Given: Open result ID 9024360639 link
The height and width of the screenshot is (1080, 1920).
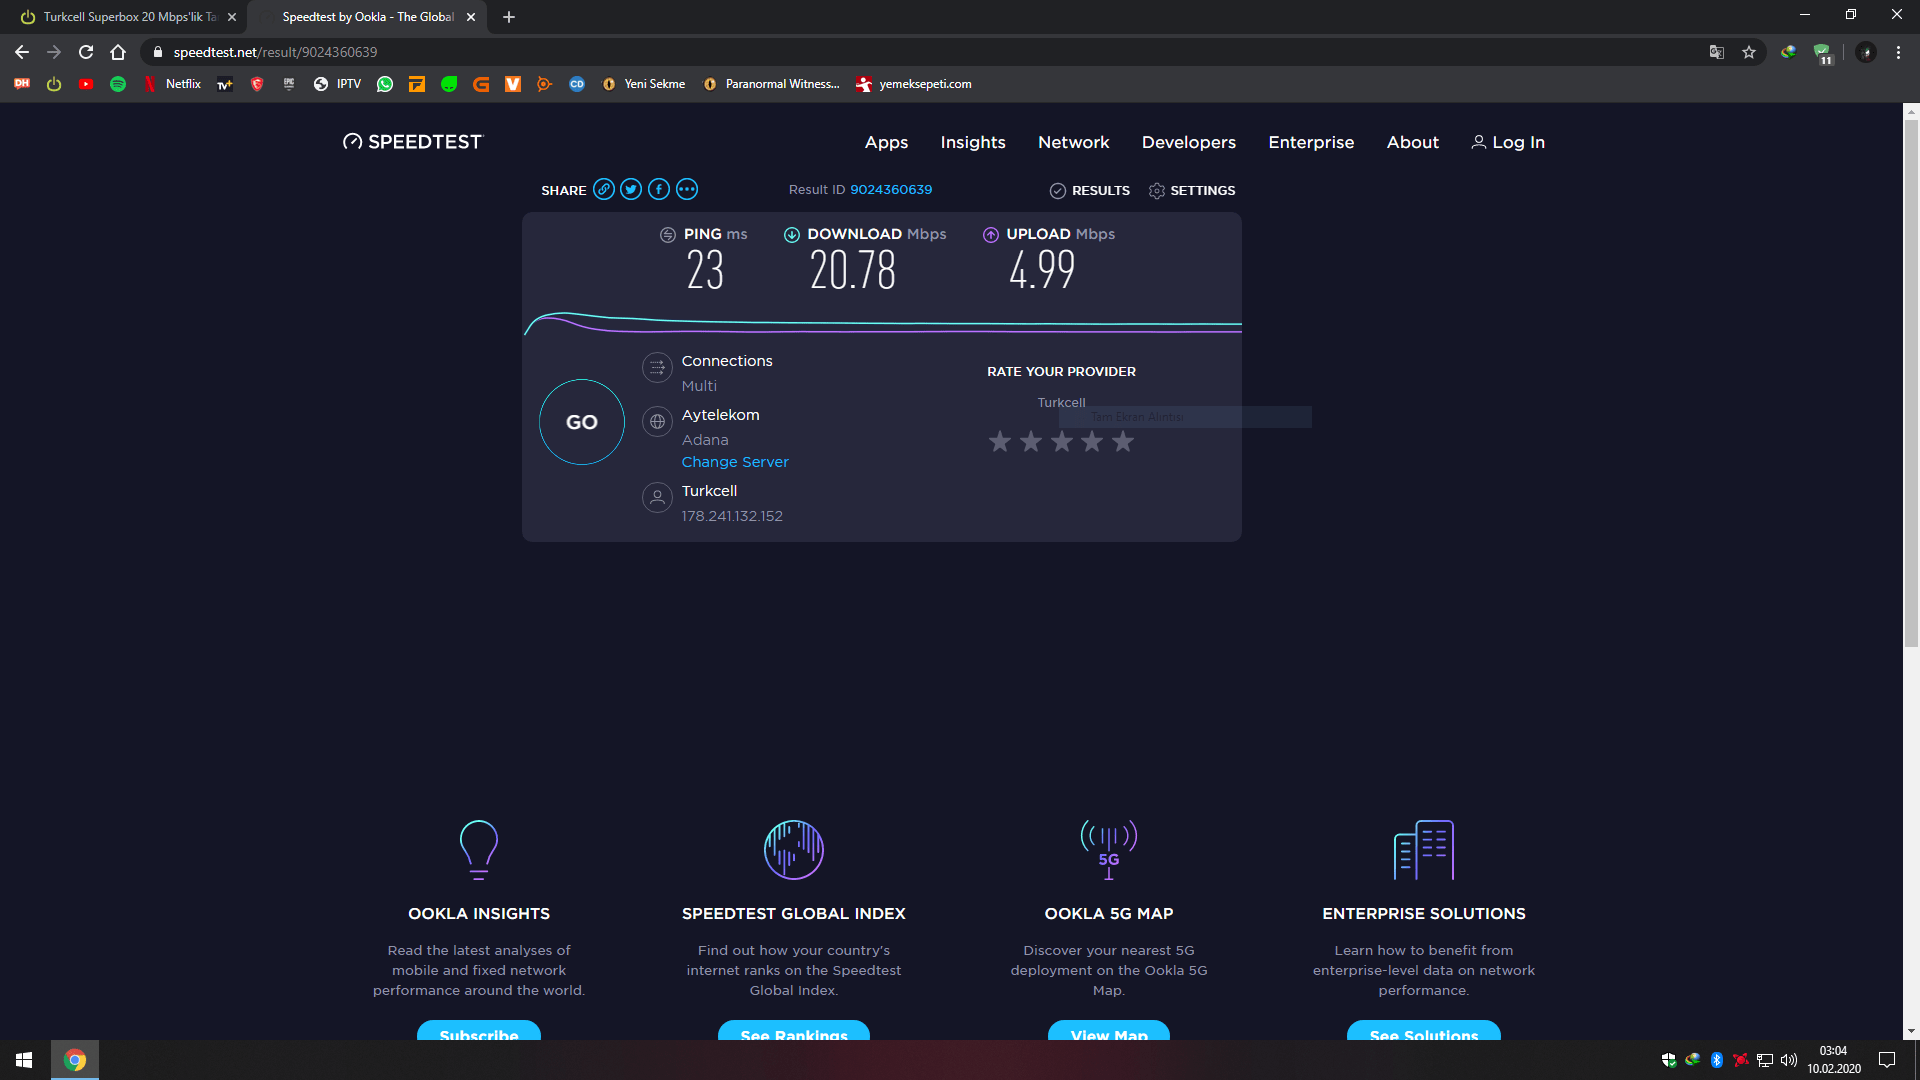Looking at the screenshot, I should [891, 190].
